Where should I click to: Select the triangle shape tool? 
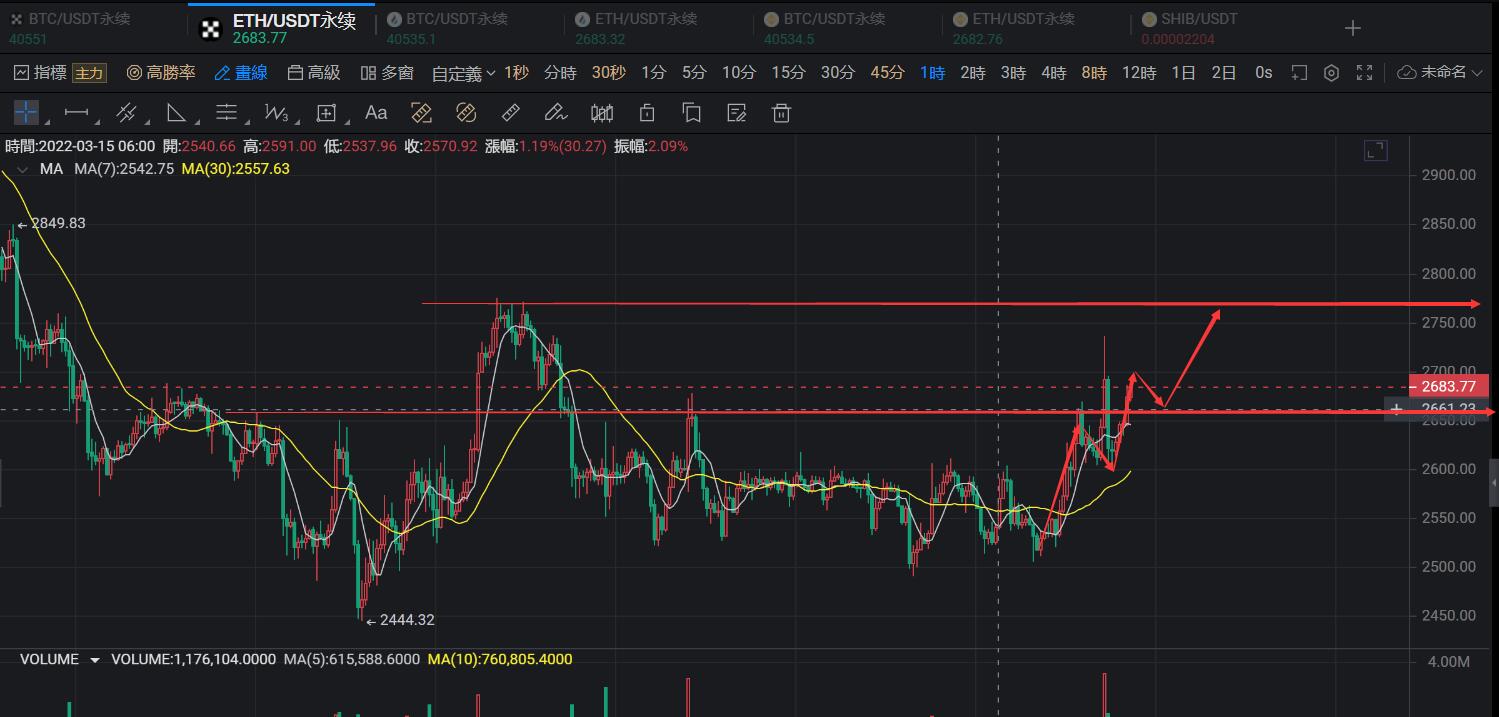[176, 112]
